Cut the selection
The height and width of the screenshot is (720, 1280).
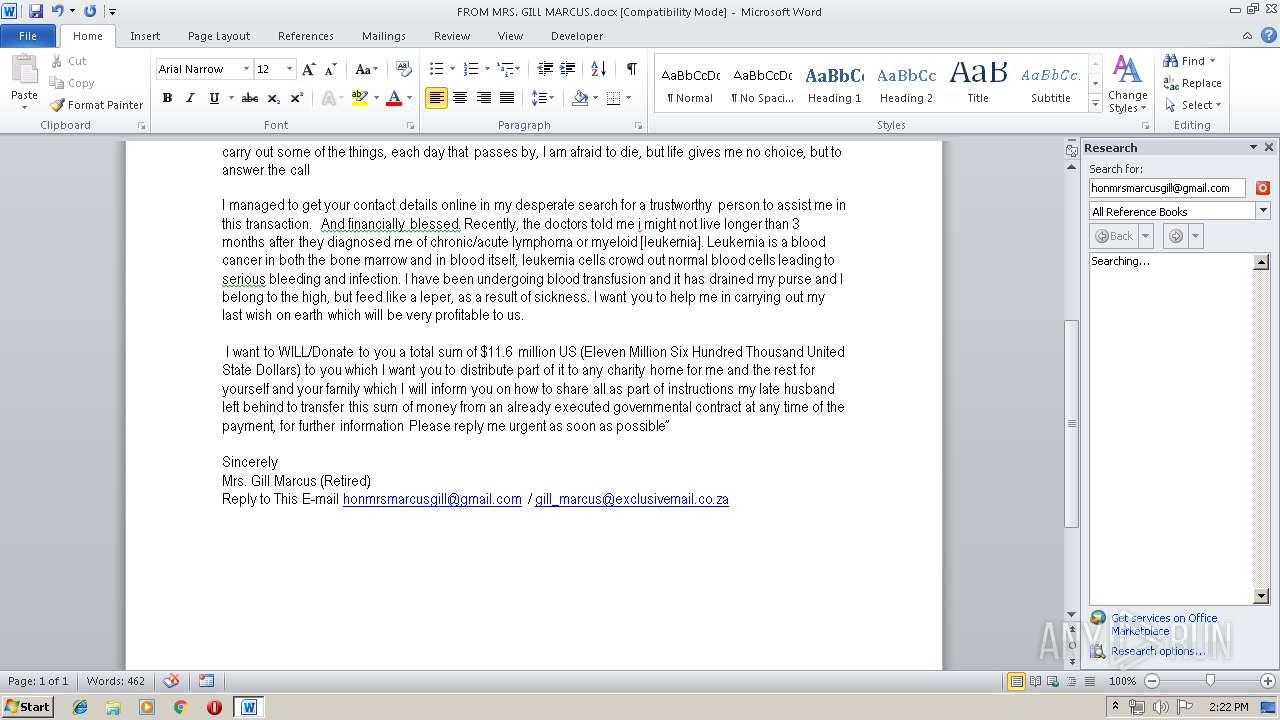tap(69, 61)
